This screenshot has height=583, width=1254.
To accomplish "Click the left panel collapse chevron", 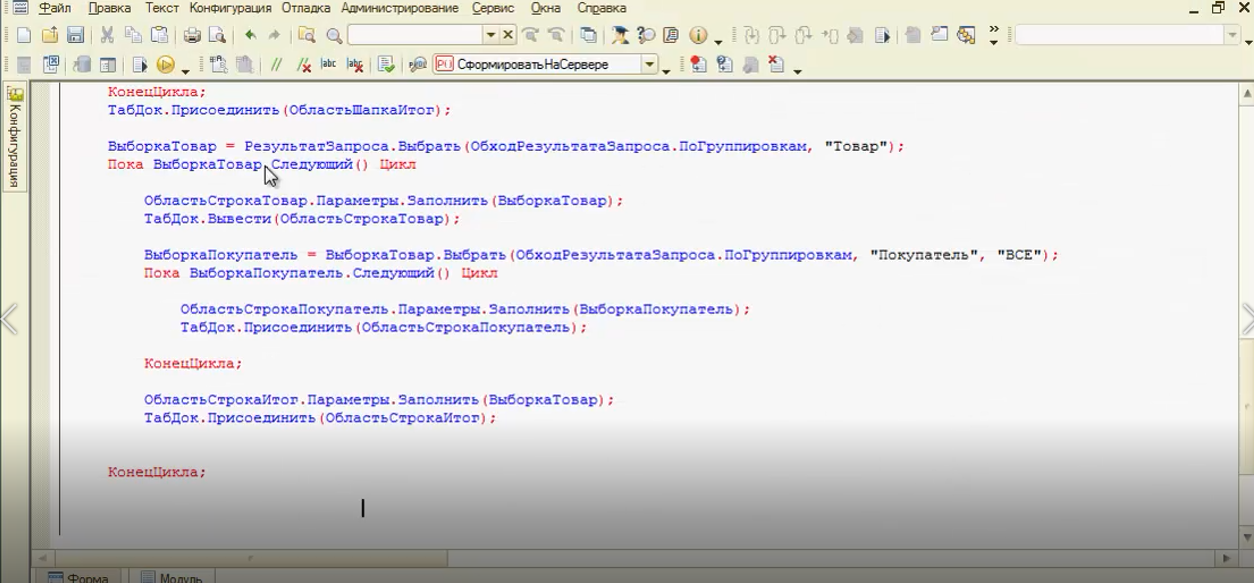I will pyautogui.click(x=9, y=320).
